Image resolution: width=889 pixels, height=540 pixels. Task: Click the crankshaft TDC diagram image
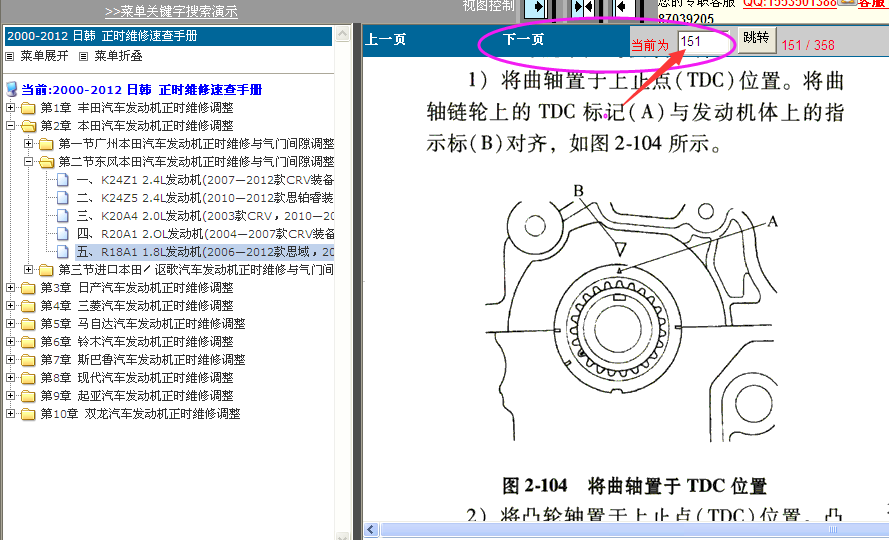[631, 314]
